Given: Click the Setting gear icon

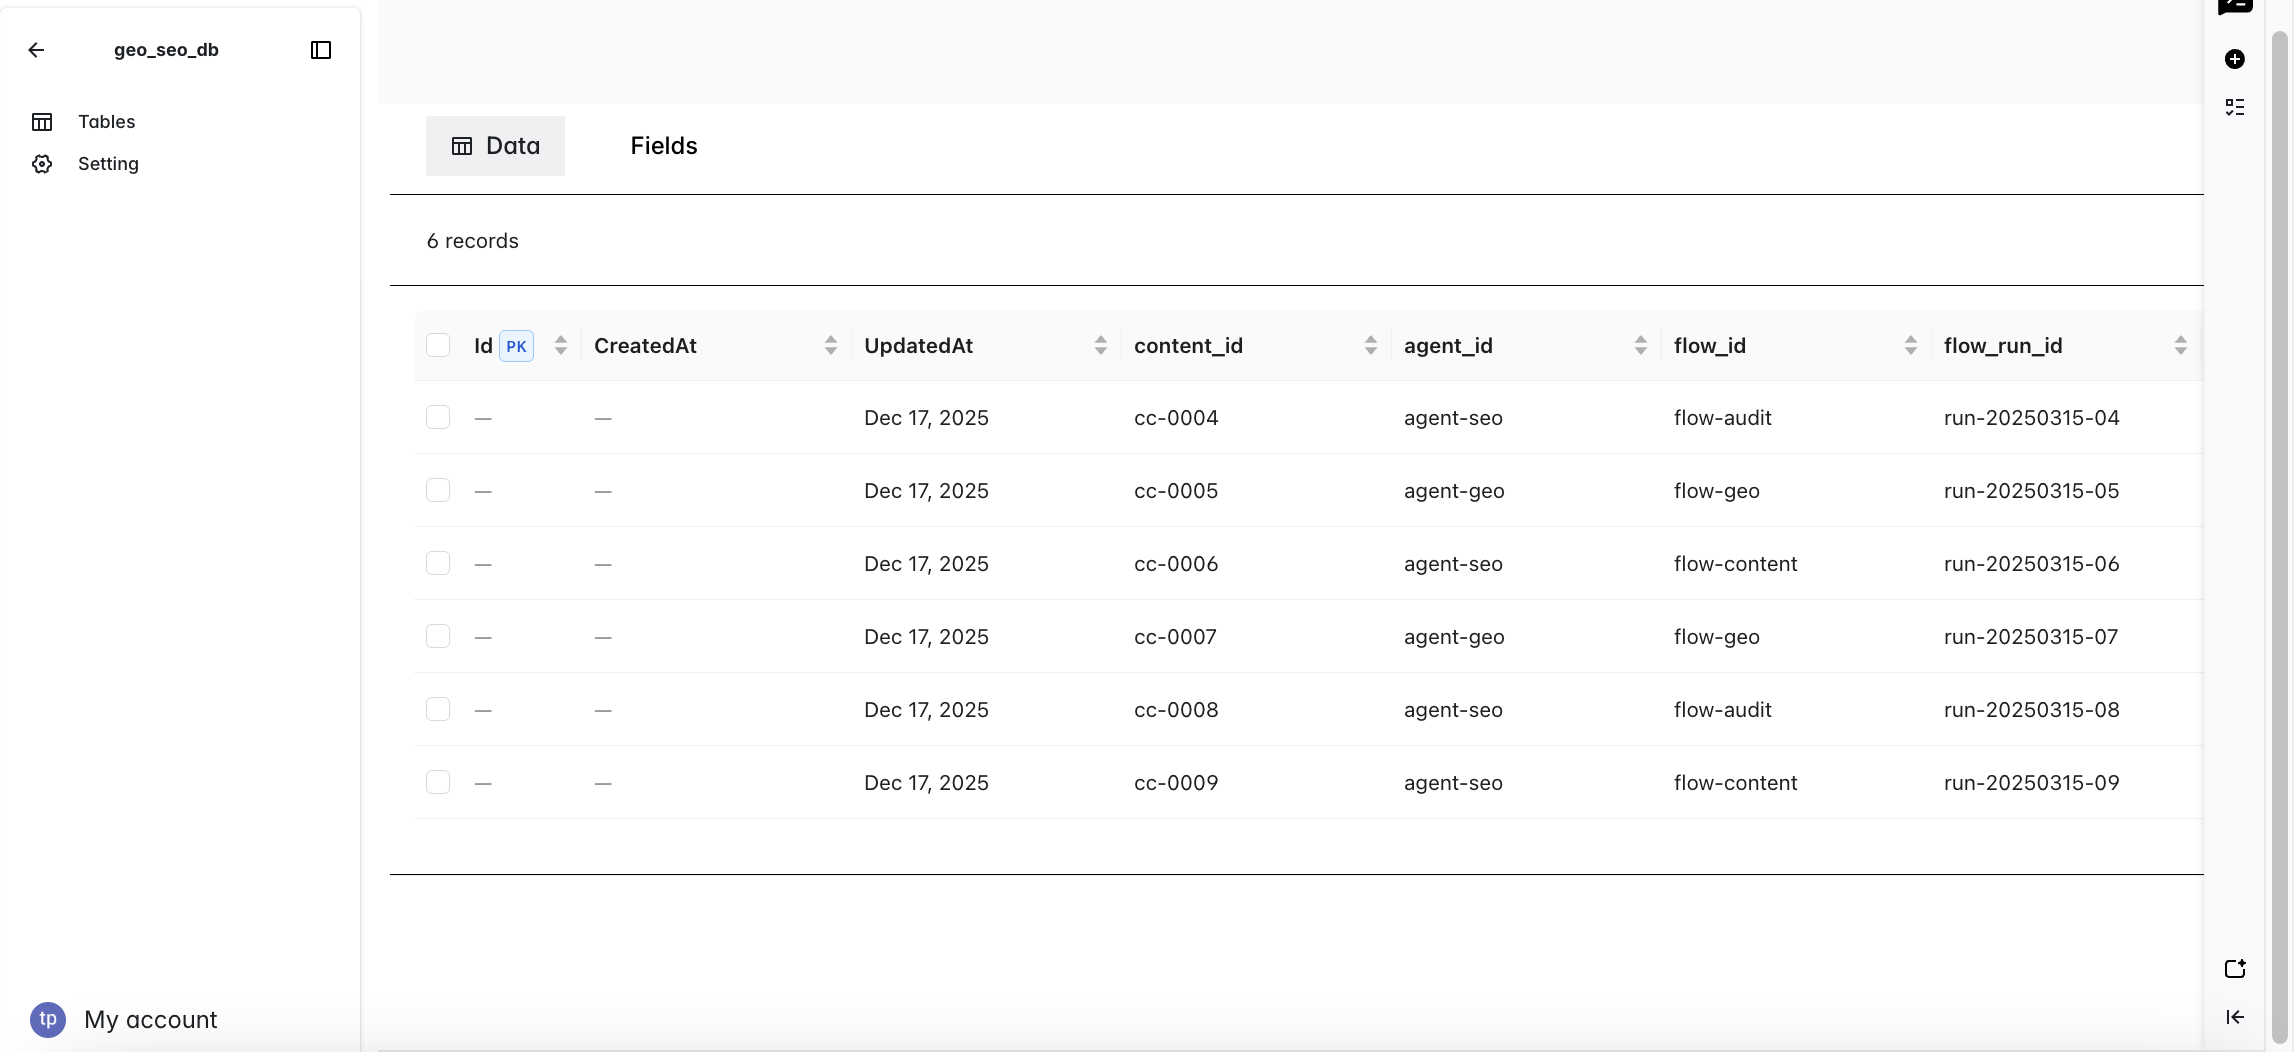Looking at the screenshot, I should click(x=42, y=164).
